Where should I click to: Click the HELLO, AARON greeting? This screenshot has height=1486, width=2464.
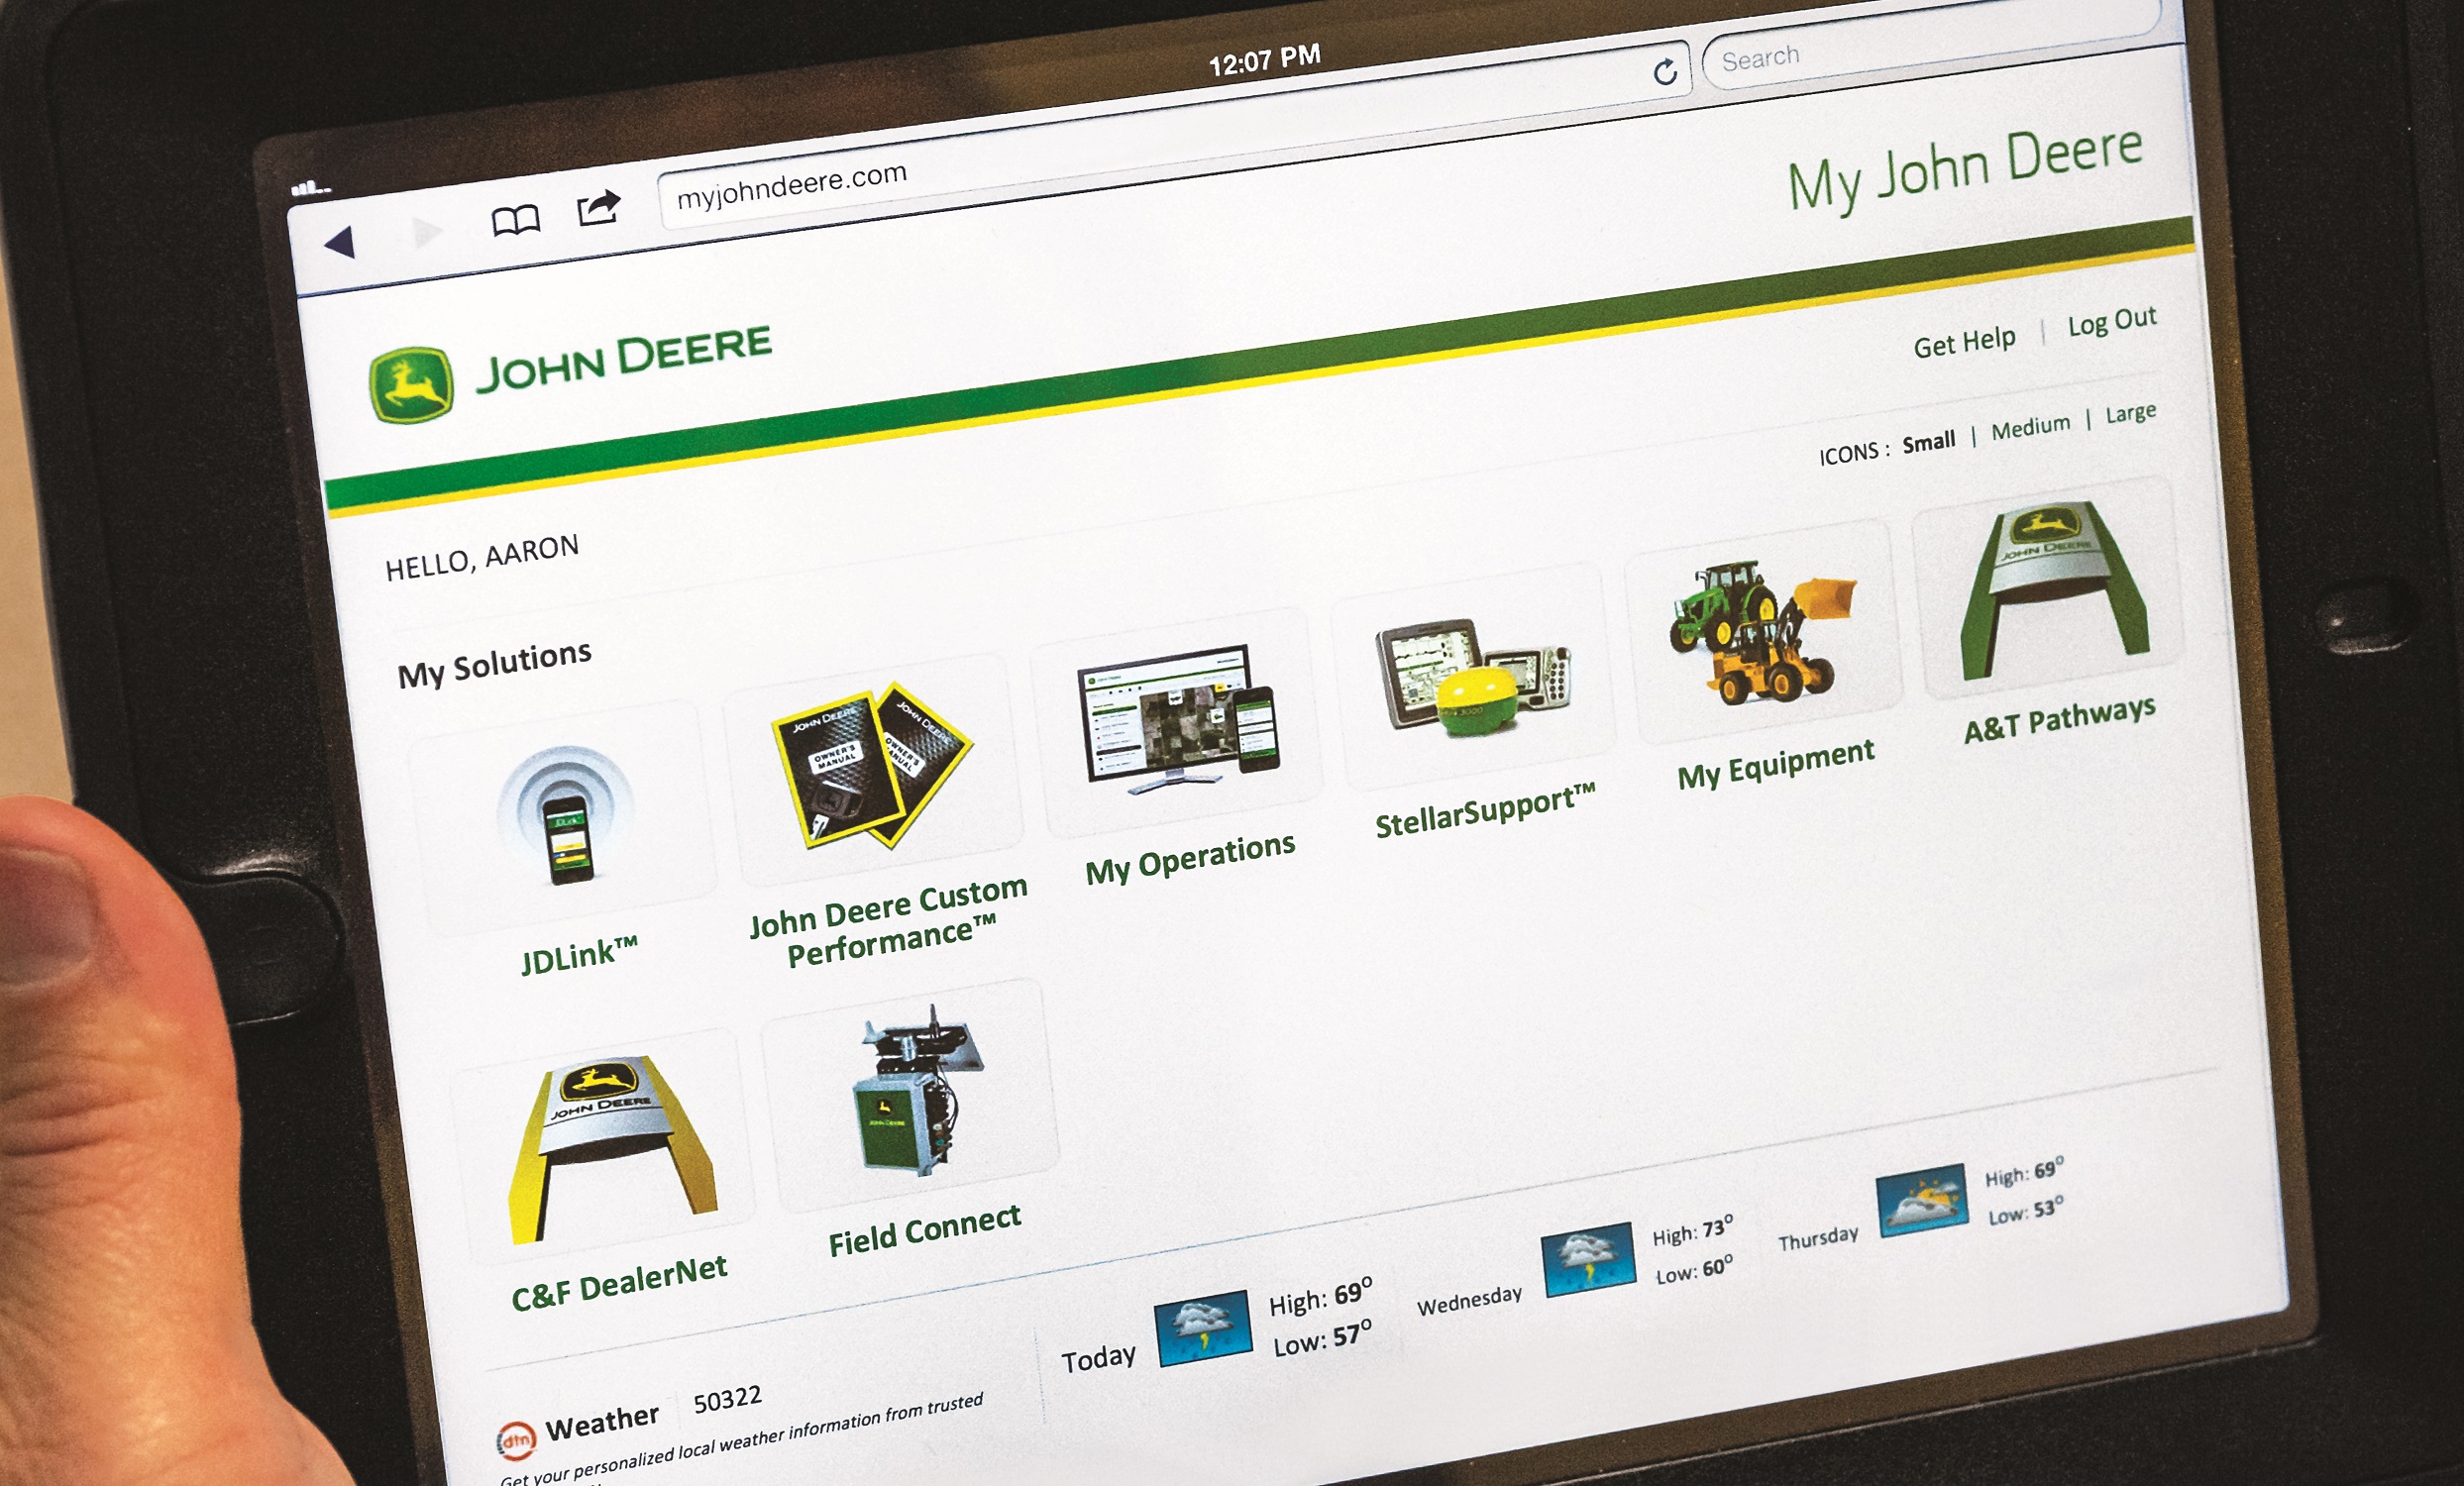(x=482, y=558)
